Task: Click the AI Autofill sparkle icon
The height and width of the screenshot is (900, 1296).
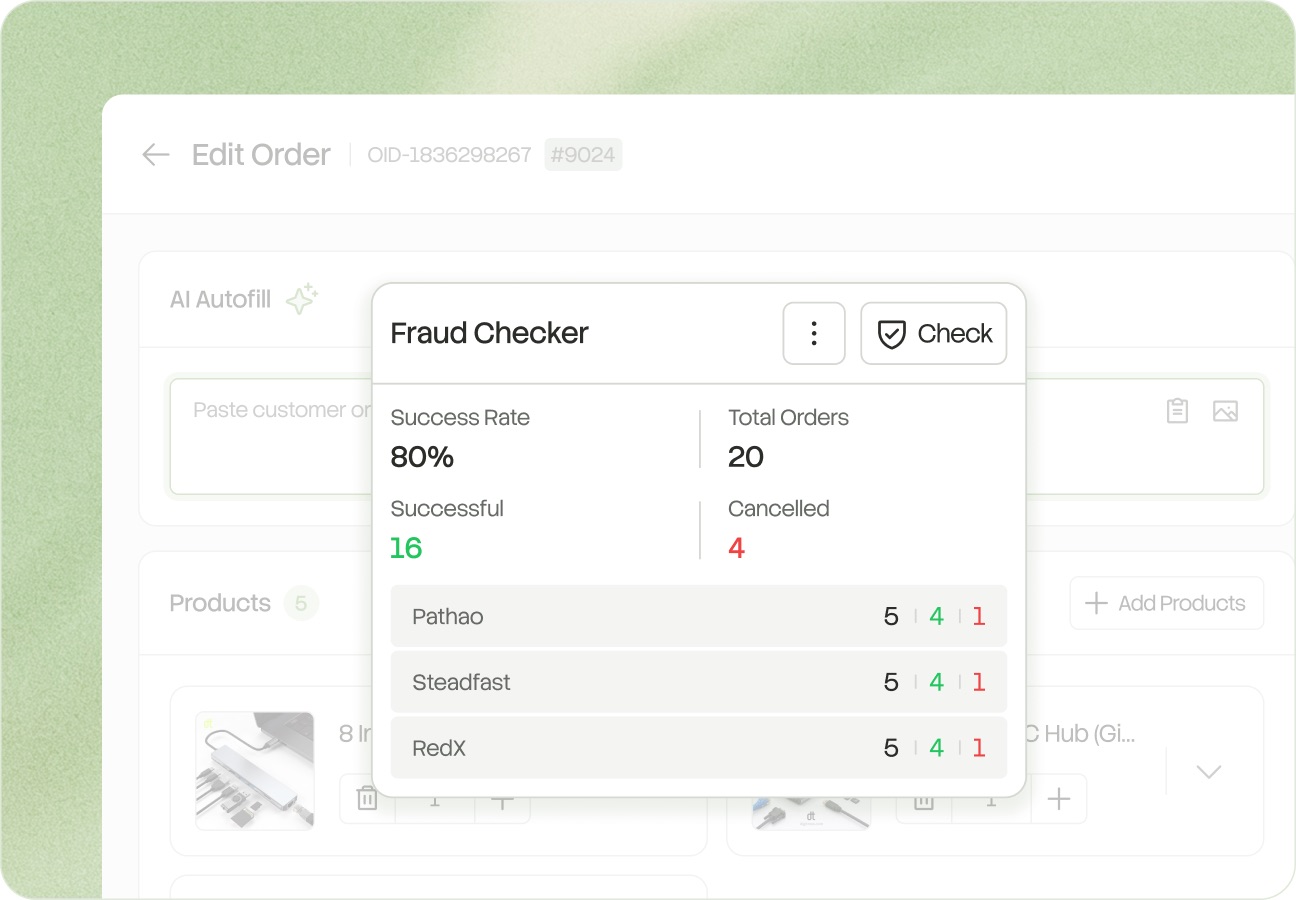Action: pyautogui.click(x=302, y=299)
